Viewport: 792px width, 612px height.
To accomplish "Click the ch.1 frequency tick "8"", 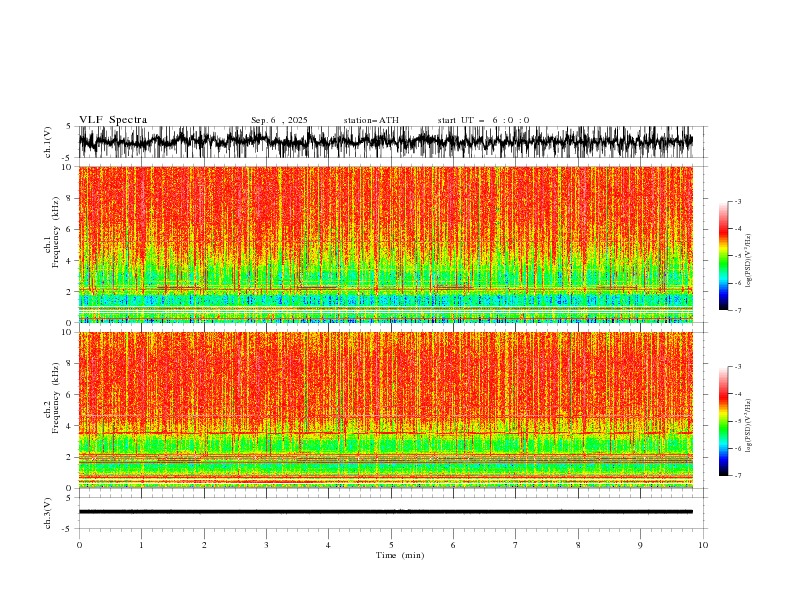I will click(x=70, y=198).
